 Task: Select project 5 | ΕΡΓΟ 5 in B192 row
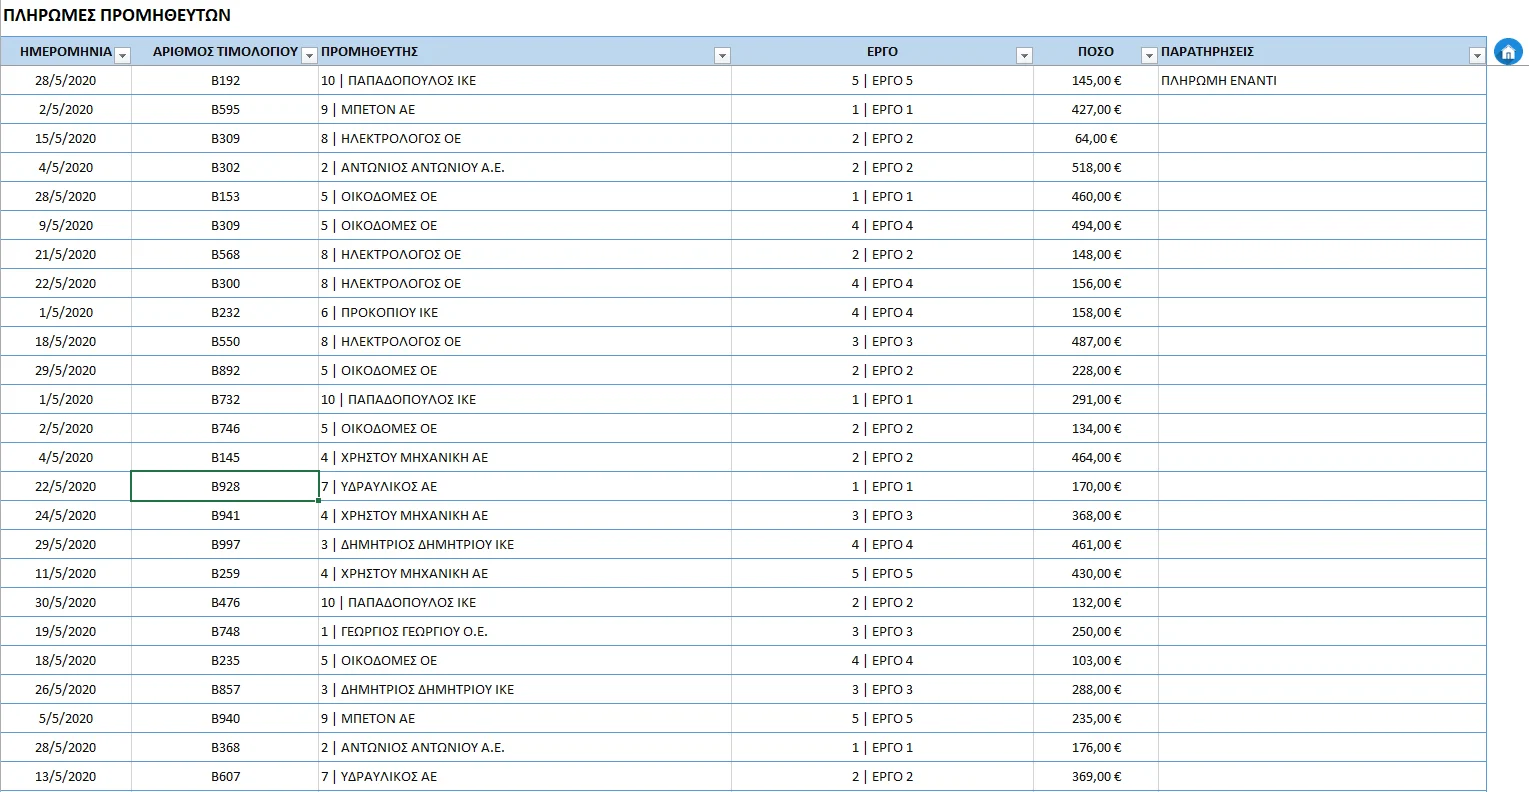tap(882, 80)
